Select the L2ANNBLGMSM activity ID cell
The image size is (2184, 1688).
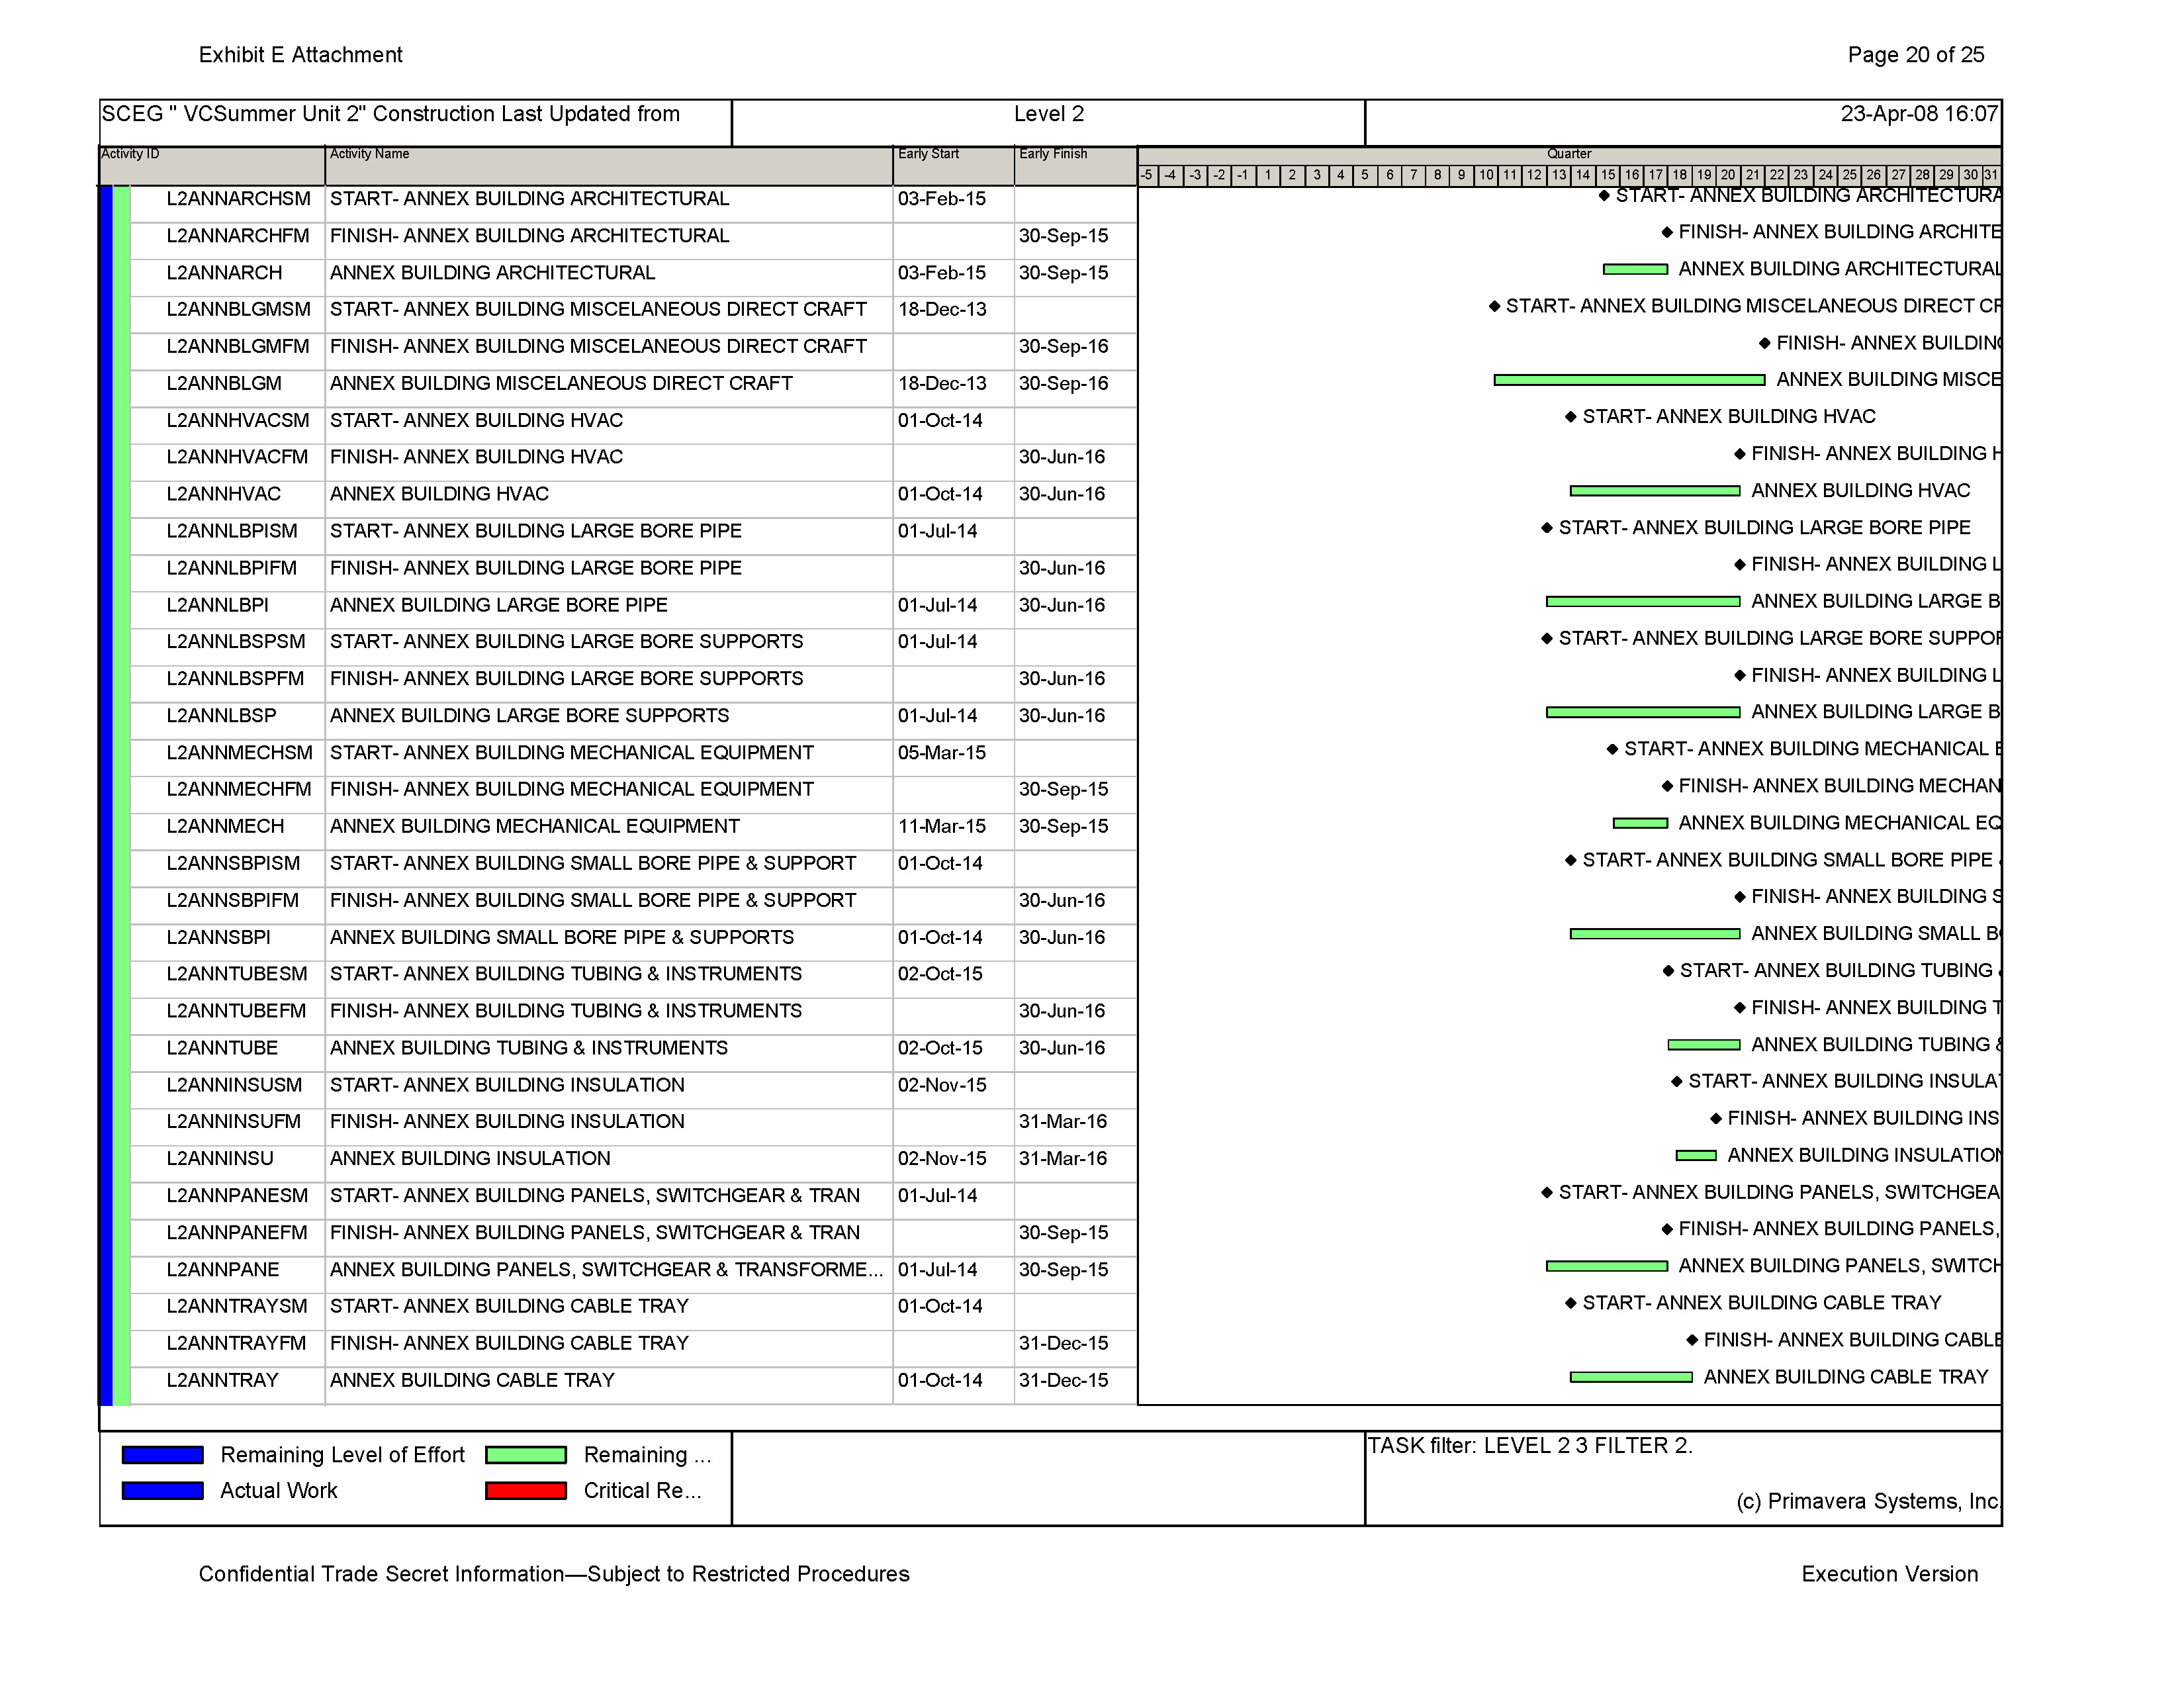point(238,310)
